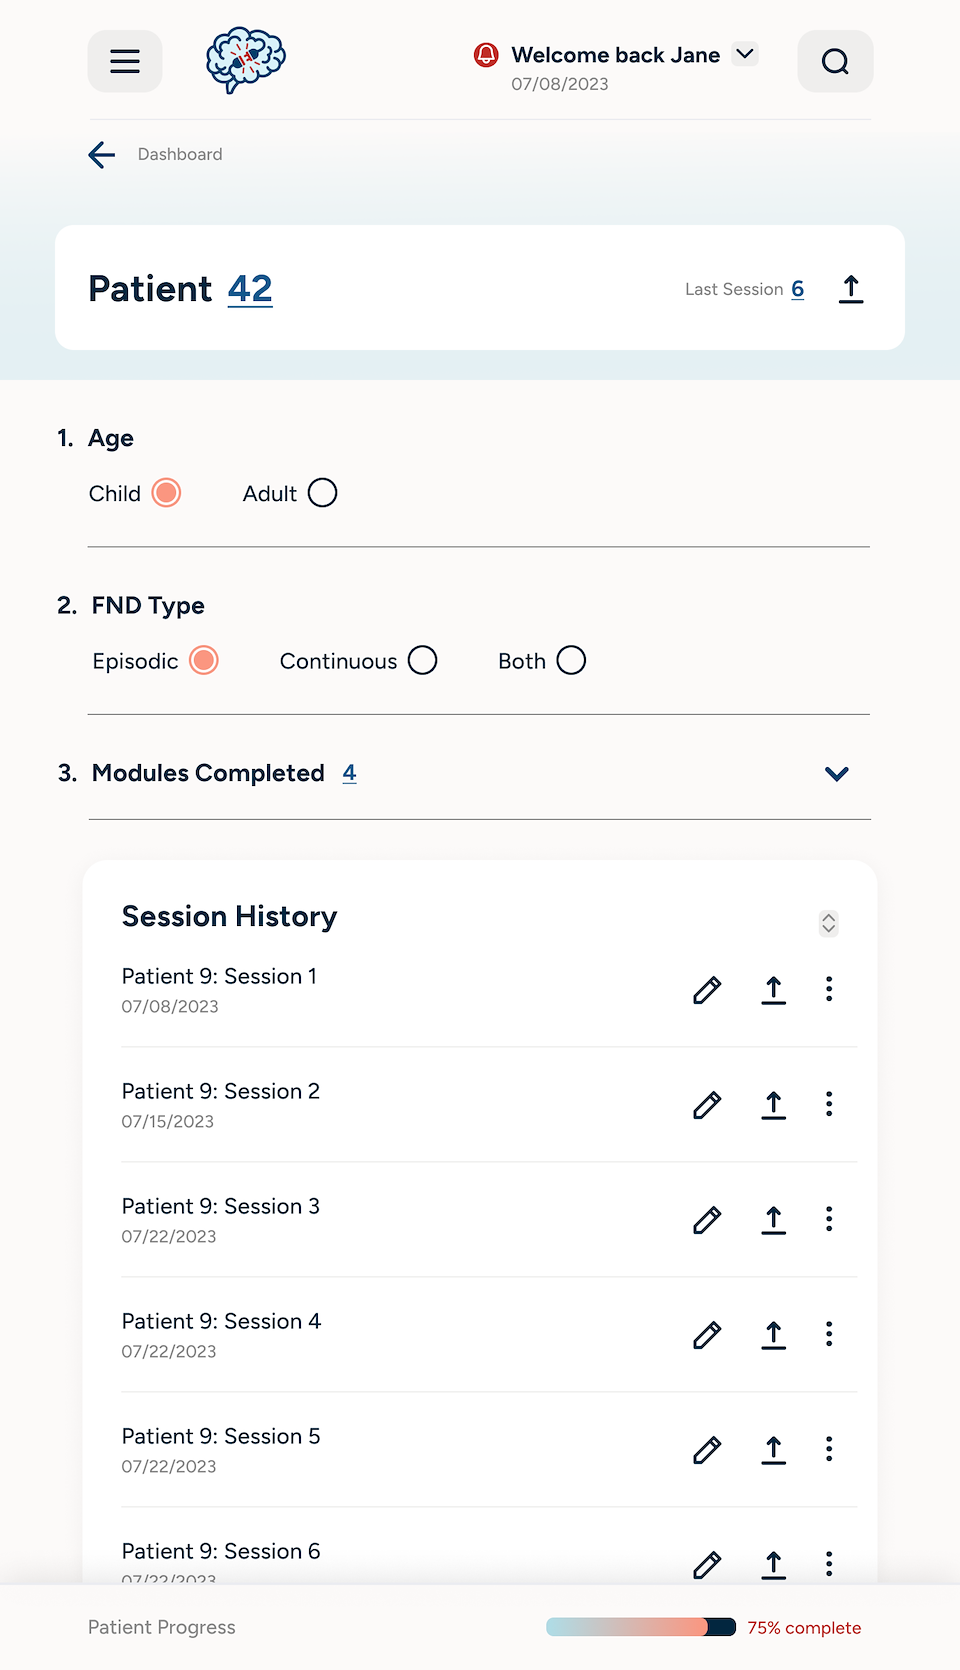This screenshot has height=1670, width=960.
Task: Choose the Both FND type option
Action: tap(571, 661)
